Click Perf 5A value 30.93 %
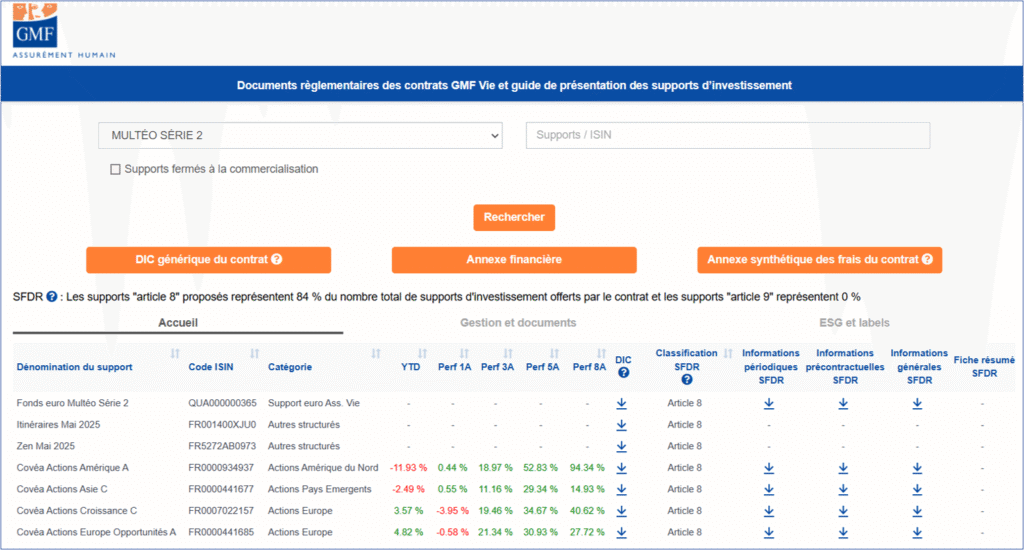Viewport: 1024px width, 550px height. 540,532
